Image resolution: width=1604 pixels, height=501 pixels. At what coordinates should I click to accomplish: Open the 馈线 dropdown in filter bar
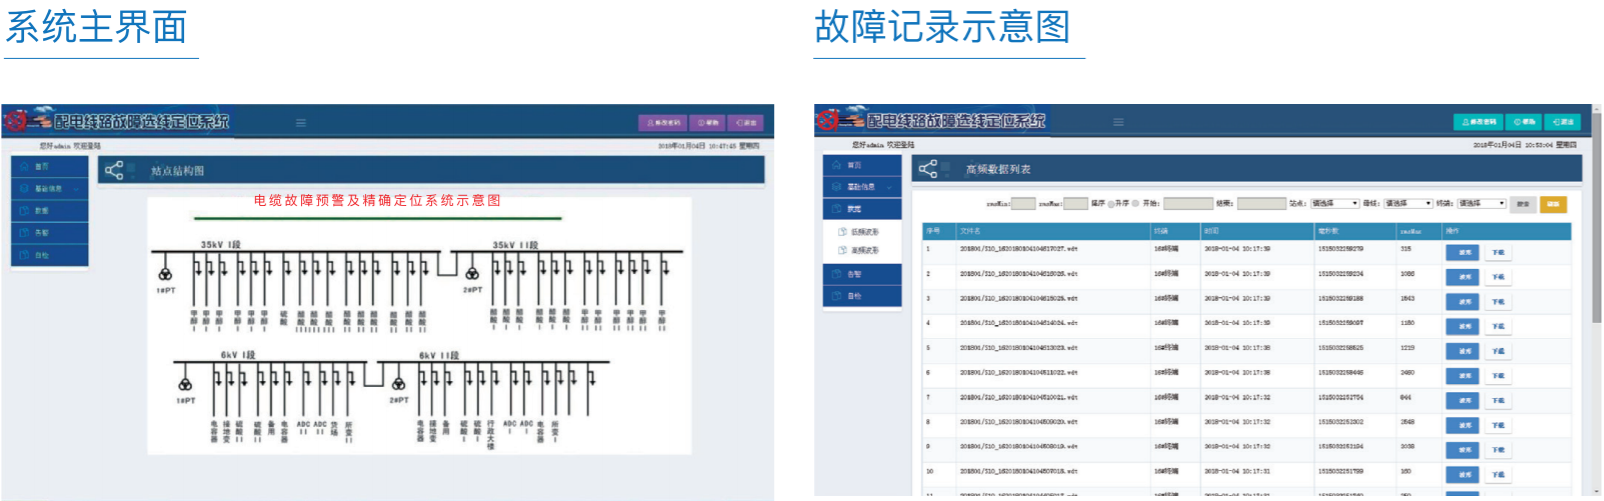[x=1407, y=204]
